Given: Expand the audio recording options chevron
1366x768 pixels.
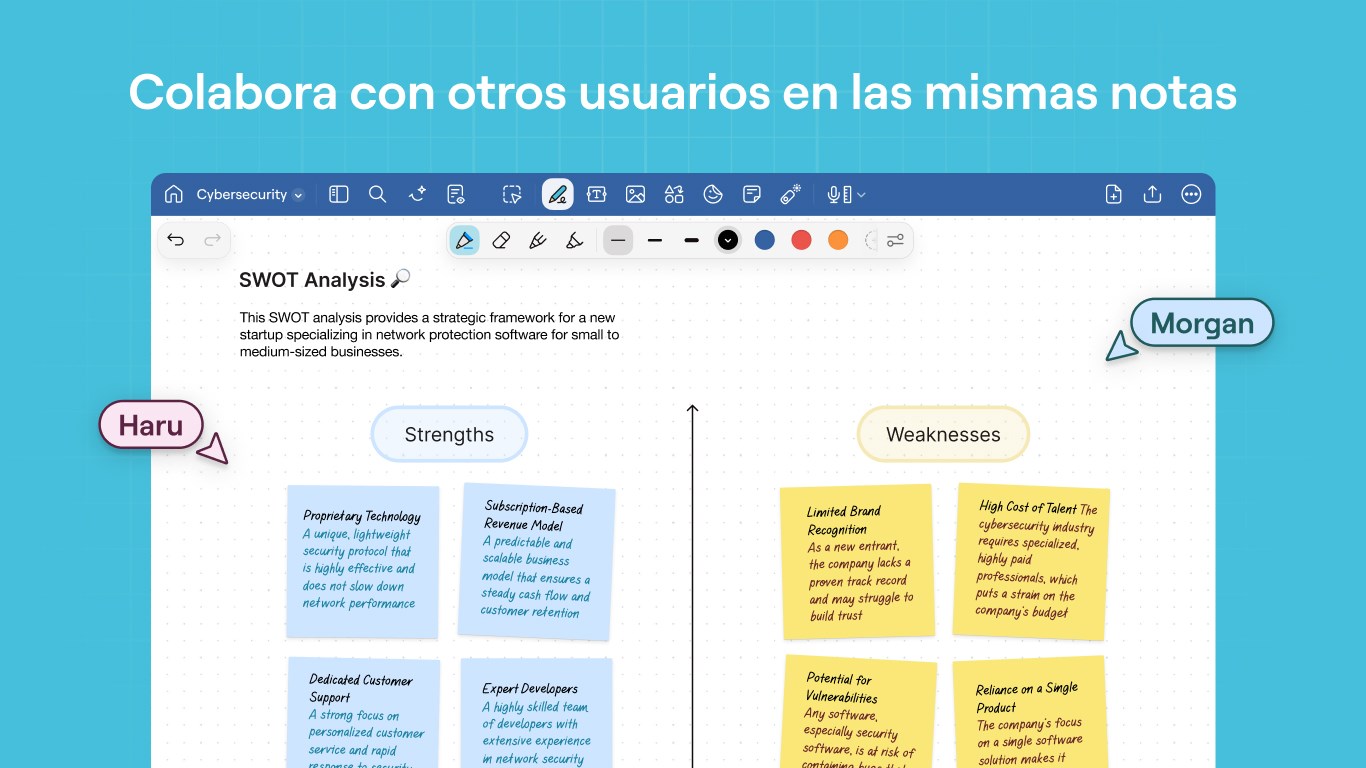Looking at the screenshot, I should tap(861, 195).
